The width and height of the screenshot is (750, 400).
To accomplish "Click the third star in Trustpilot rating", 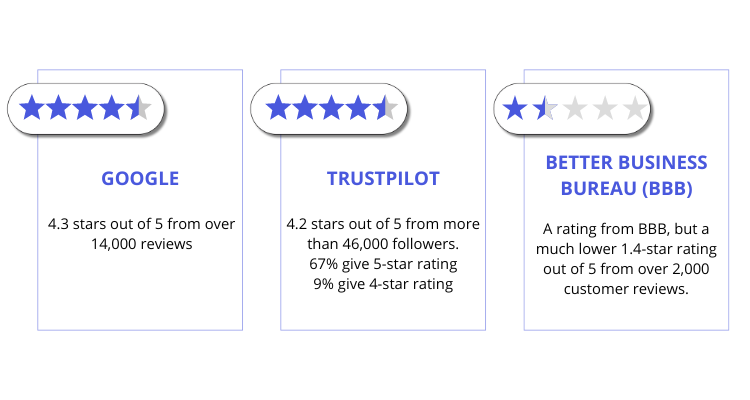I will [331, 108].
